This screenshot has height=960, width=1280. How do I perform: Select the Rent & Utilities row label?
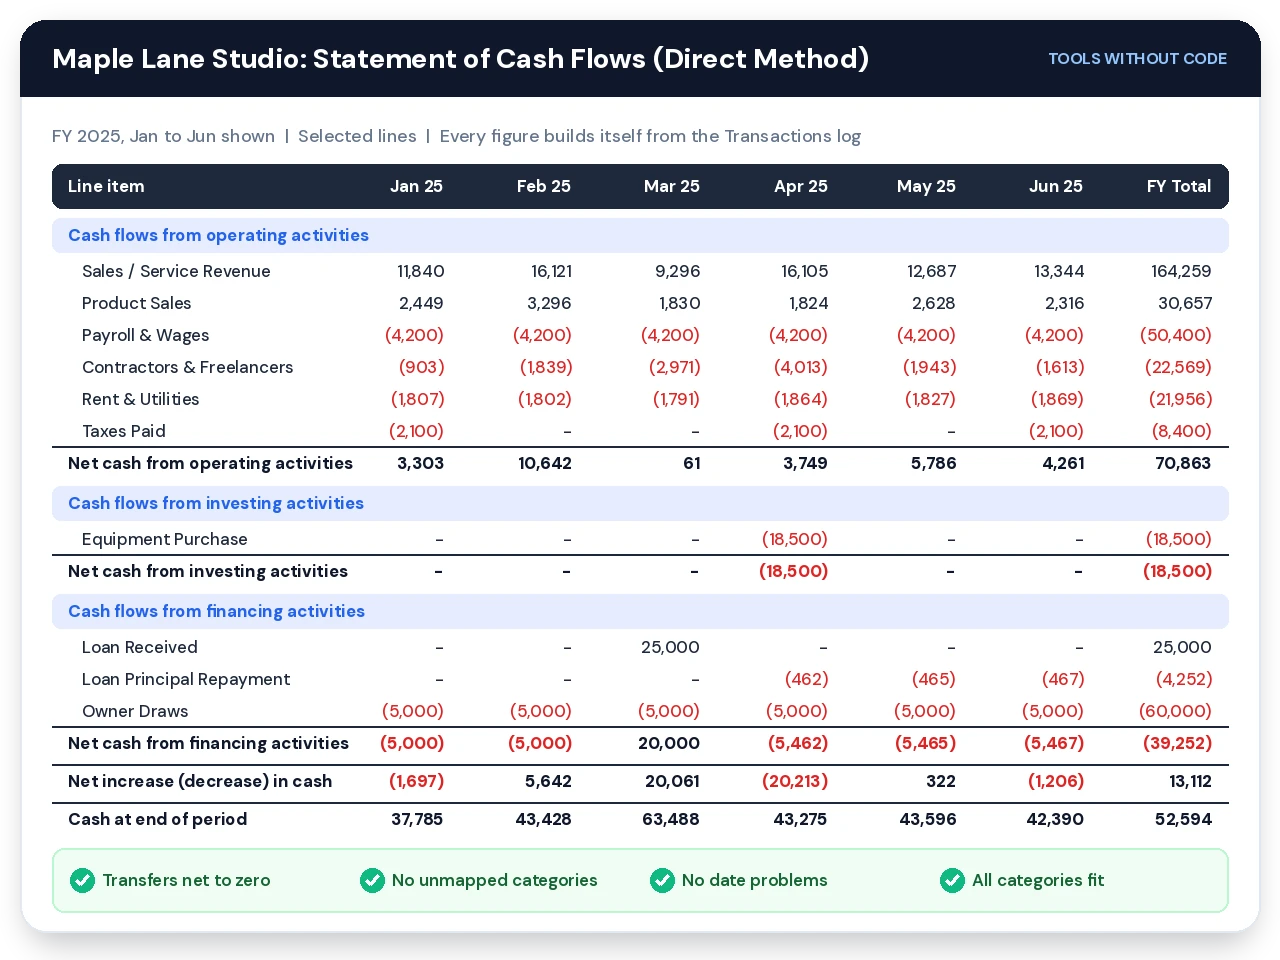140,399
